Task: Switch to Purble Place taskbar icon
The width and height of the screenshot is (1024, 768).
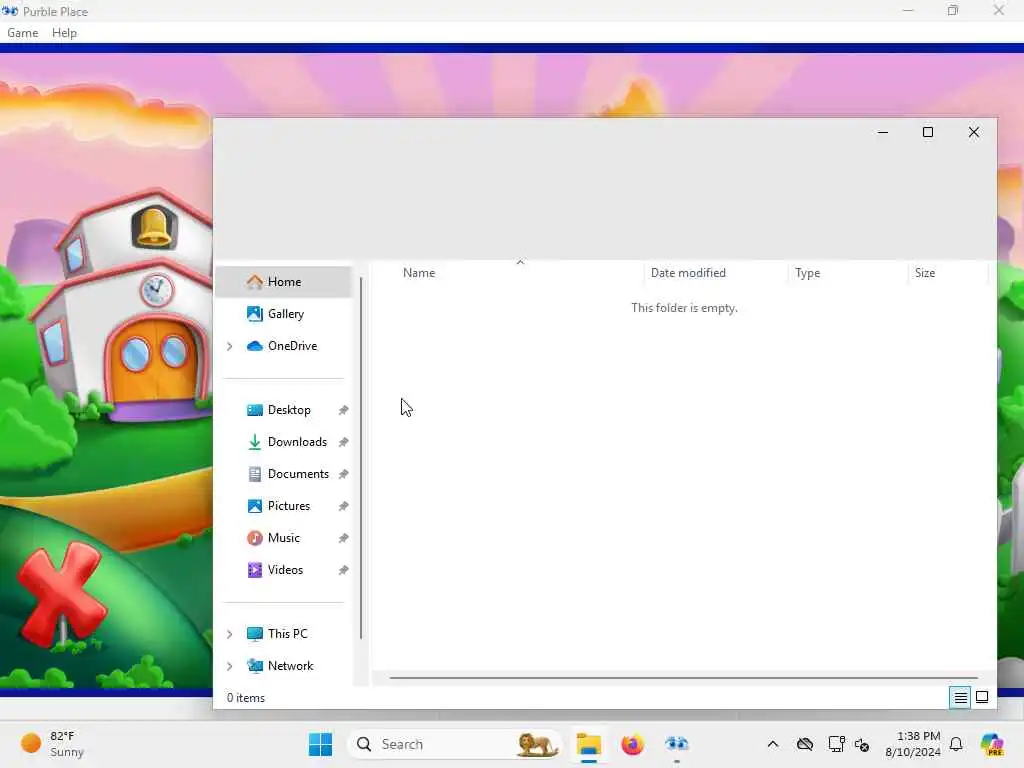Action: tap(677, 744)
